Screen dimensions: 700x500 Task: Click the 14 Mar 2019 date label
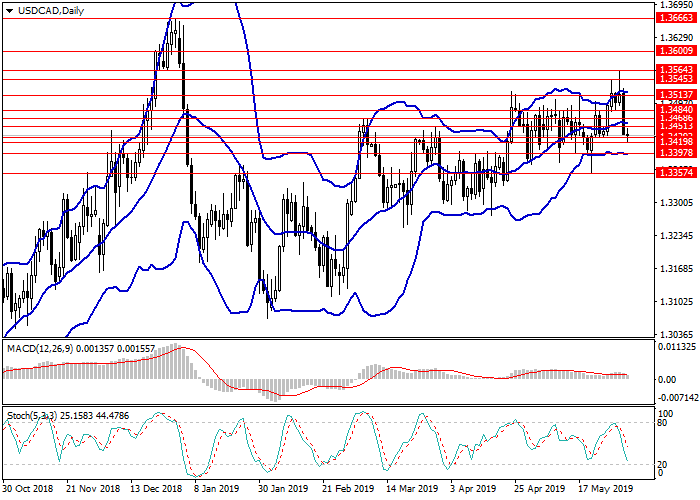click(x=408, y=490)
